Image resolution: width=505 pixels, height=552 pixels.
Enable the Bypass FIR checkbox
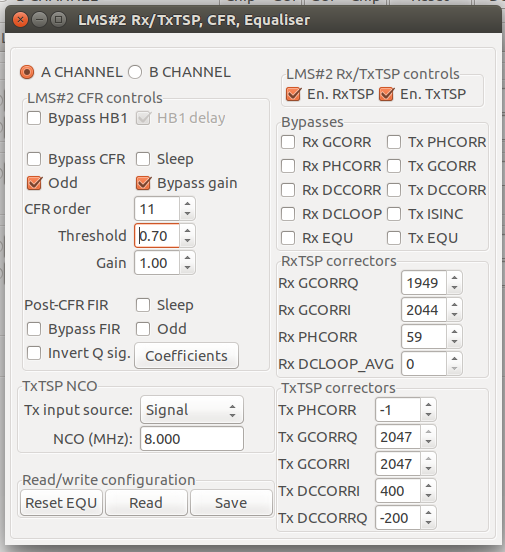click(34, 329)
